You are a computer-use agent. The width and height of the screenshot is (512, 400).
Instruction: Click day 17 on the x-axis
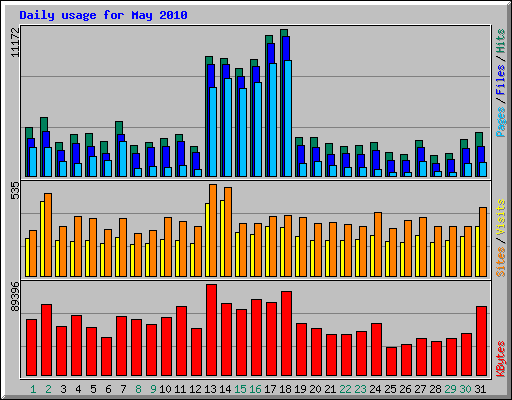(x=270, y=389)
